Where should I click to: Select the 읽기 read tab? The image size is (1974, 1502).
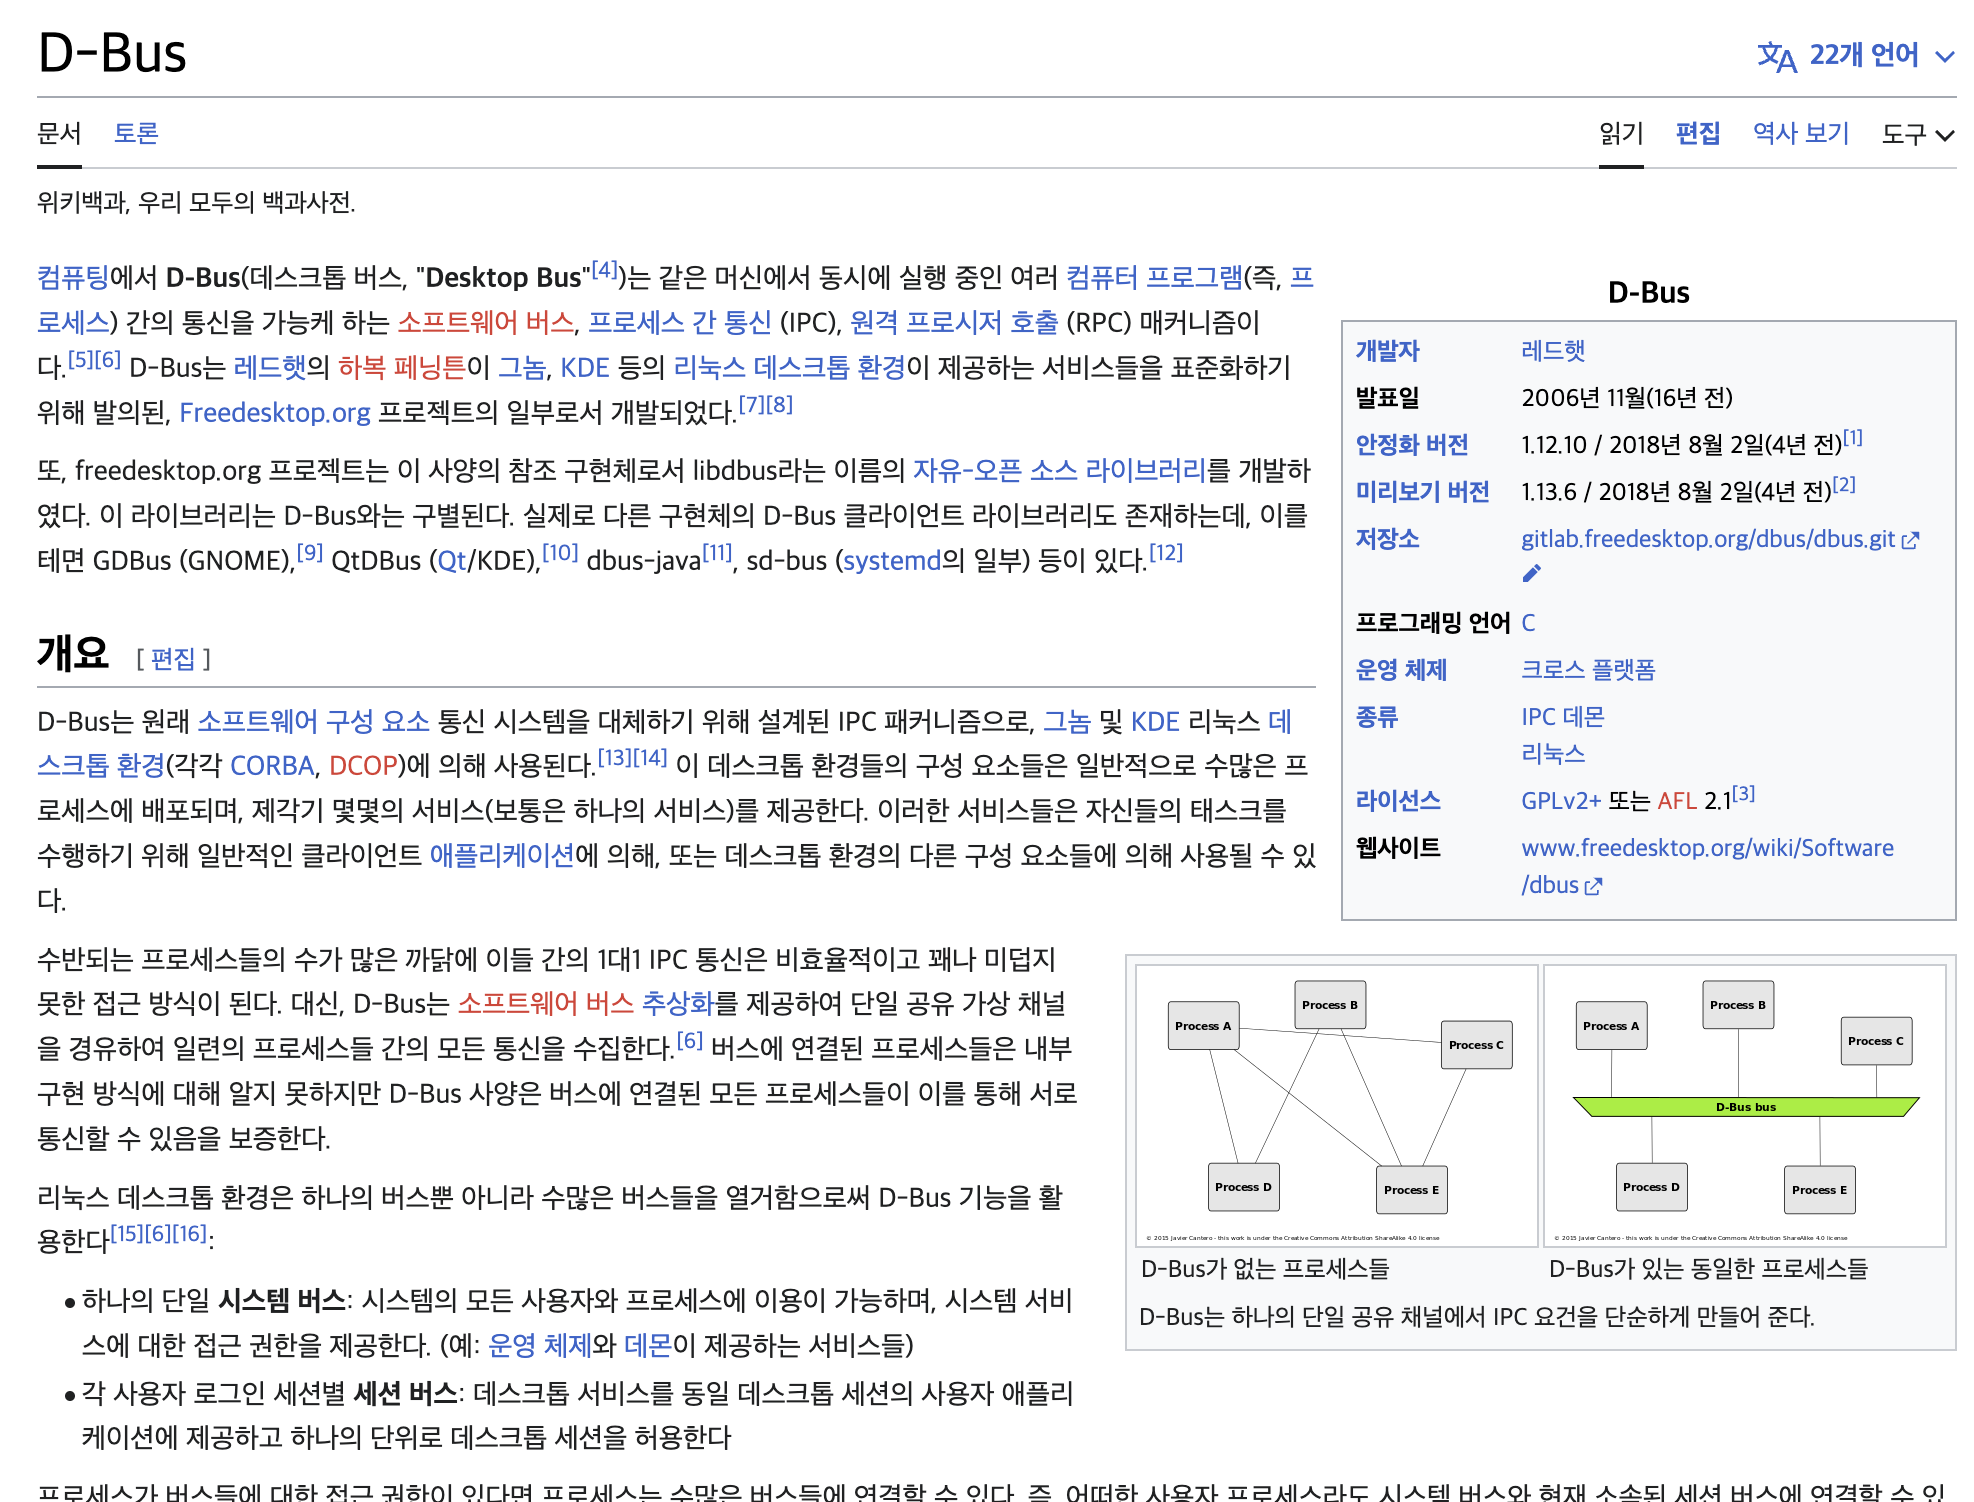tap(1620, 133)
